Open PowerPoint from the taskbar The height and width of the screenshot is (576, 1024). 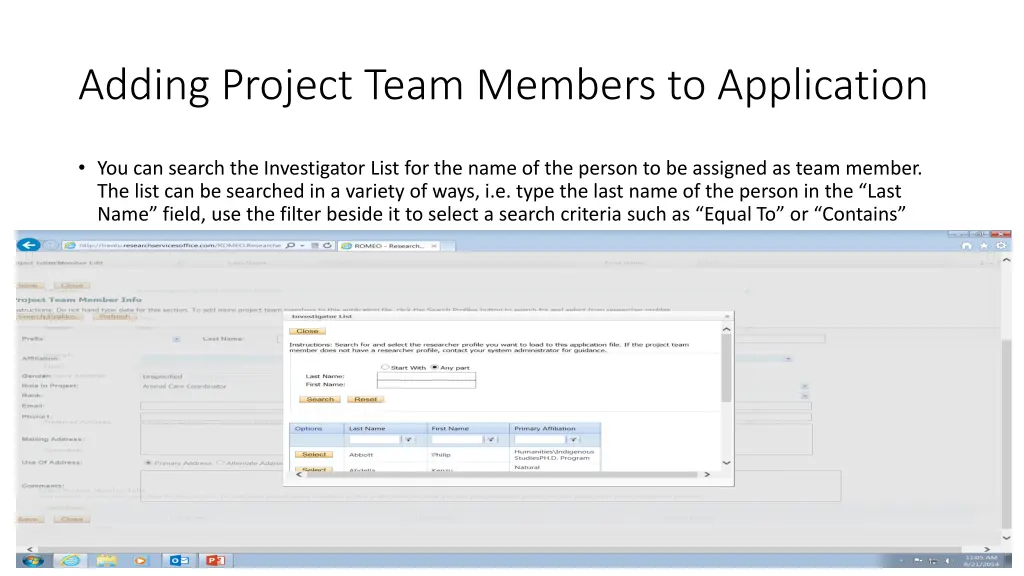pos(216,560)
